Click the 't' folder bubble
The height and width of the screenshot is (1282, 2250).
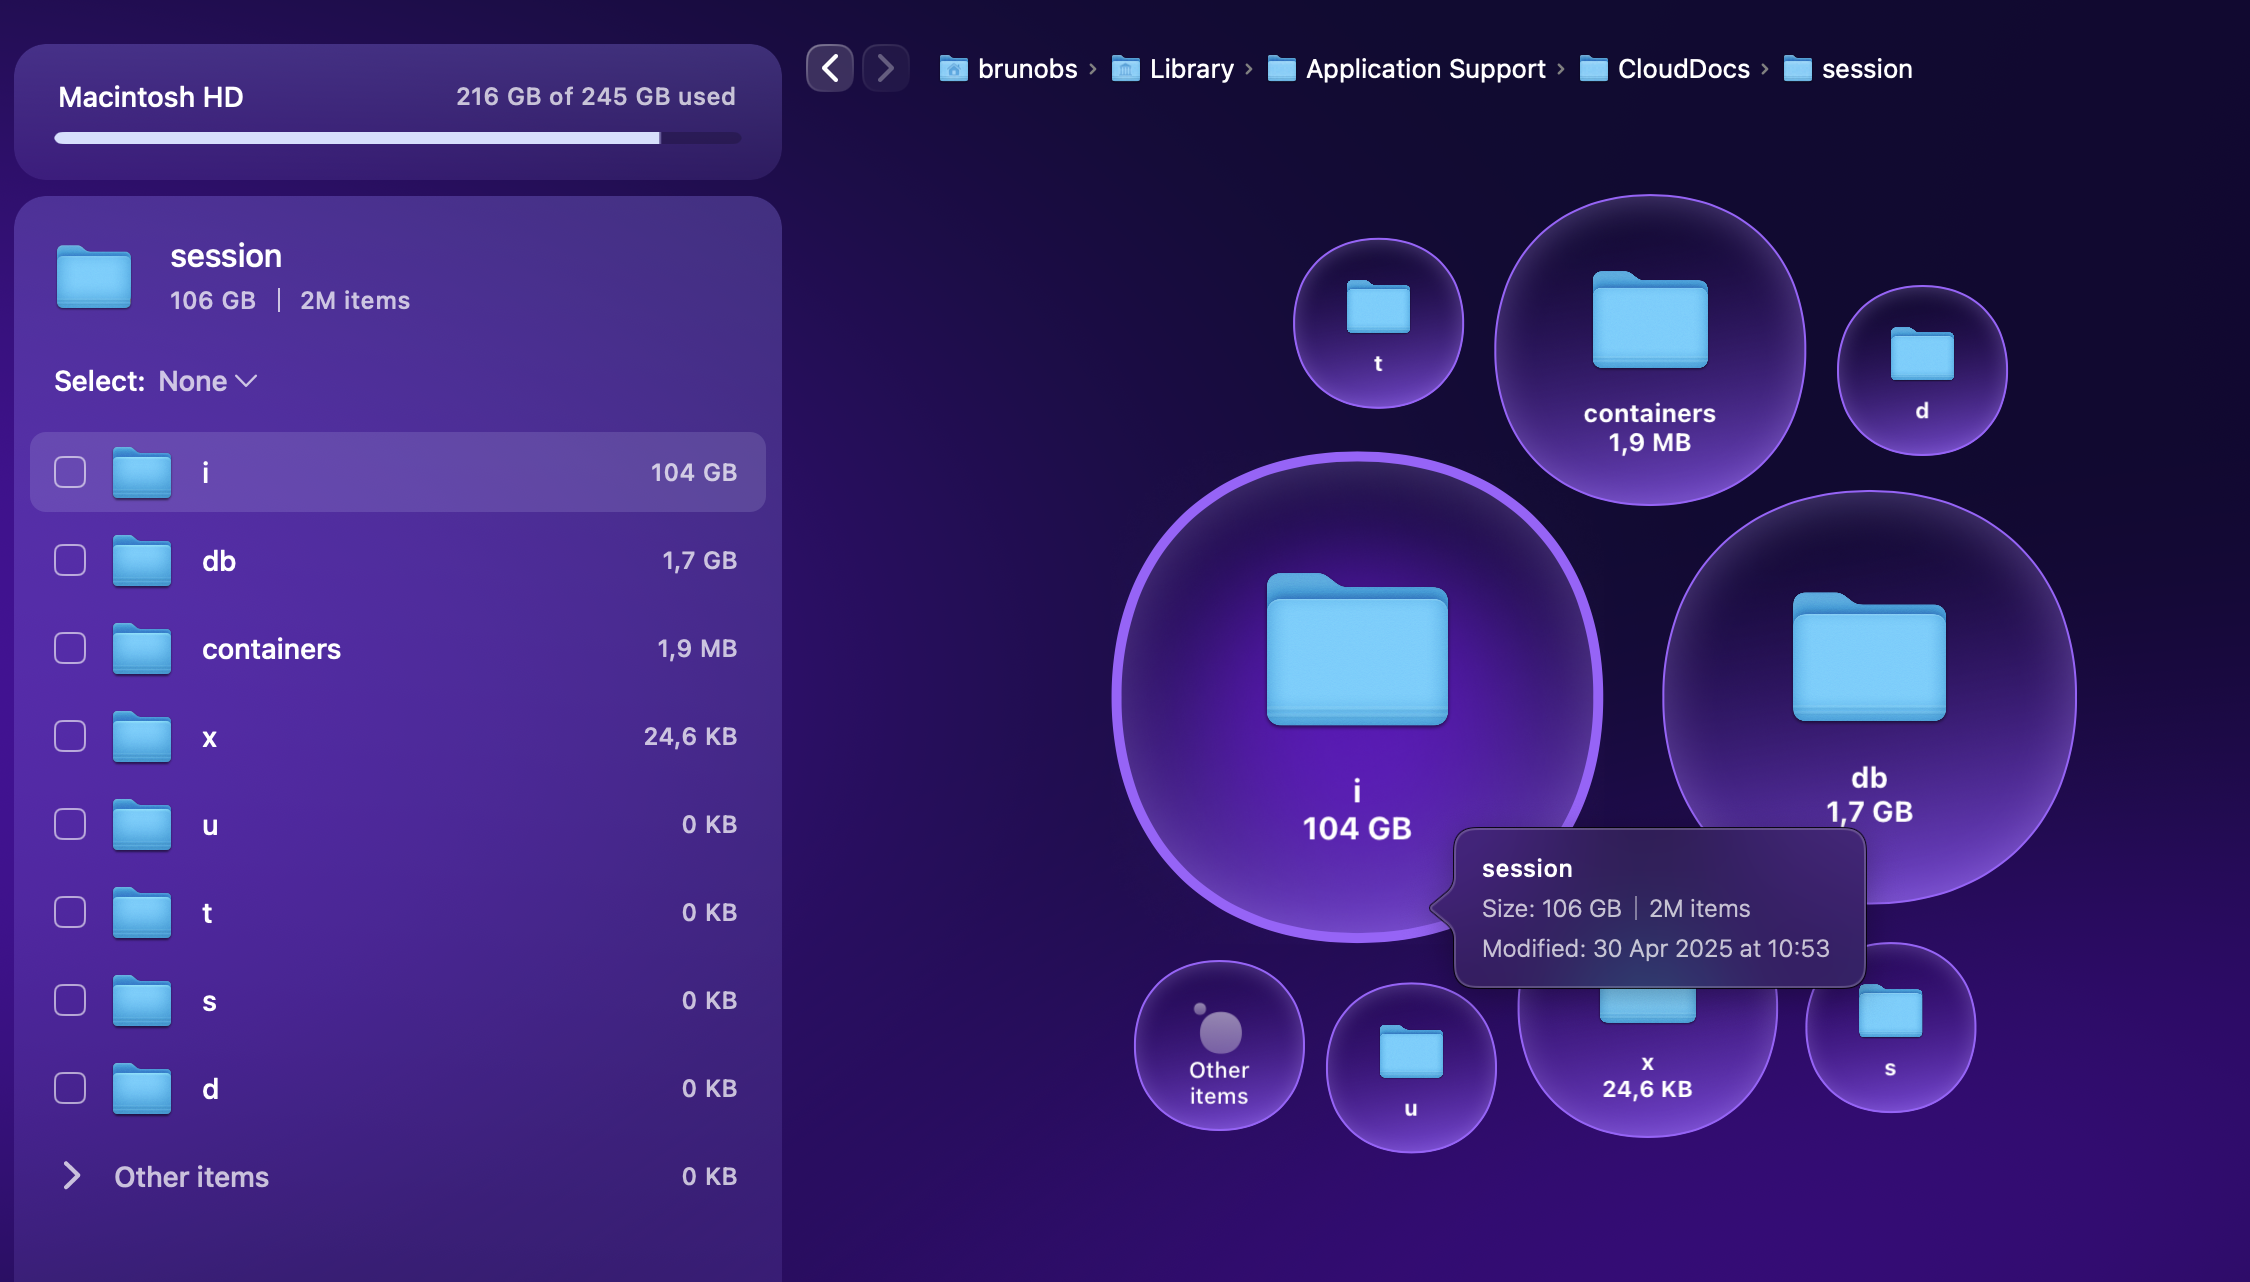point(1378,322)
